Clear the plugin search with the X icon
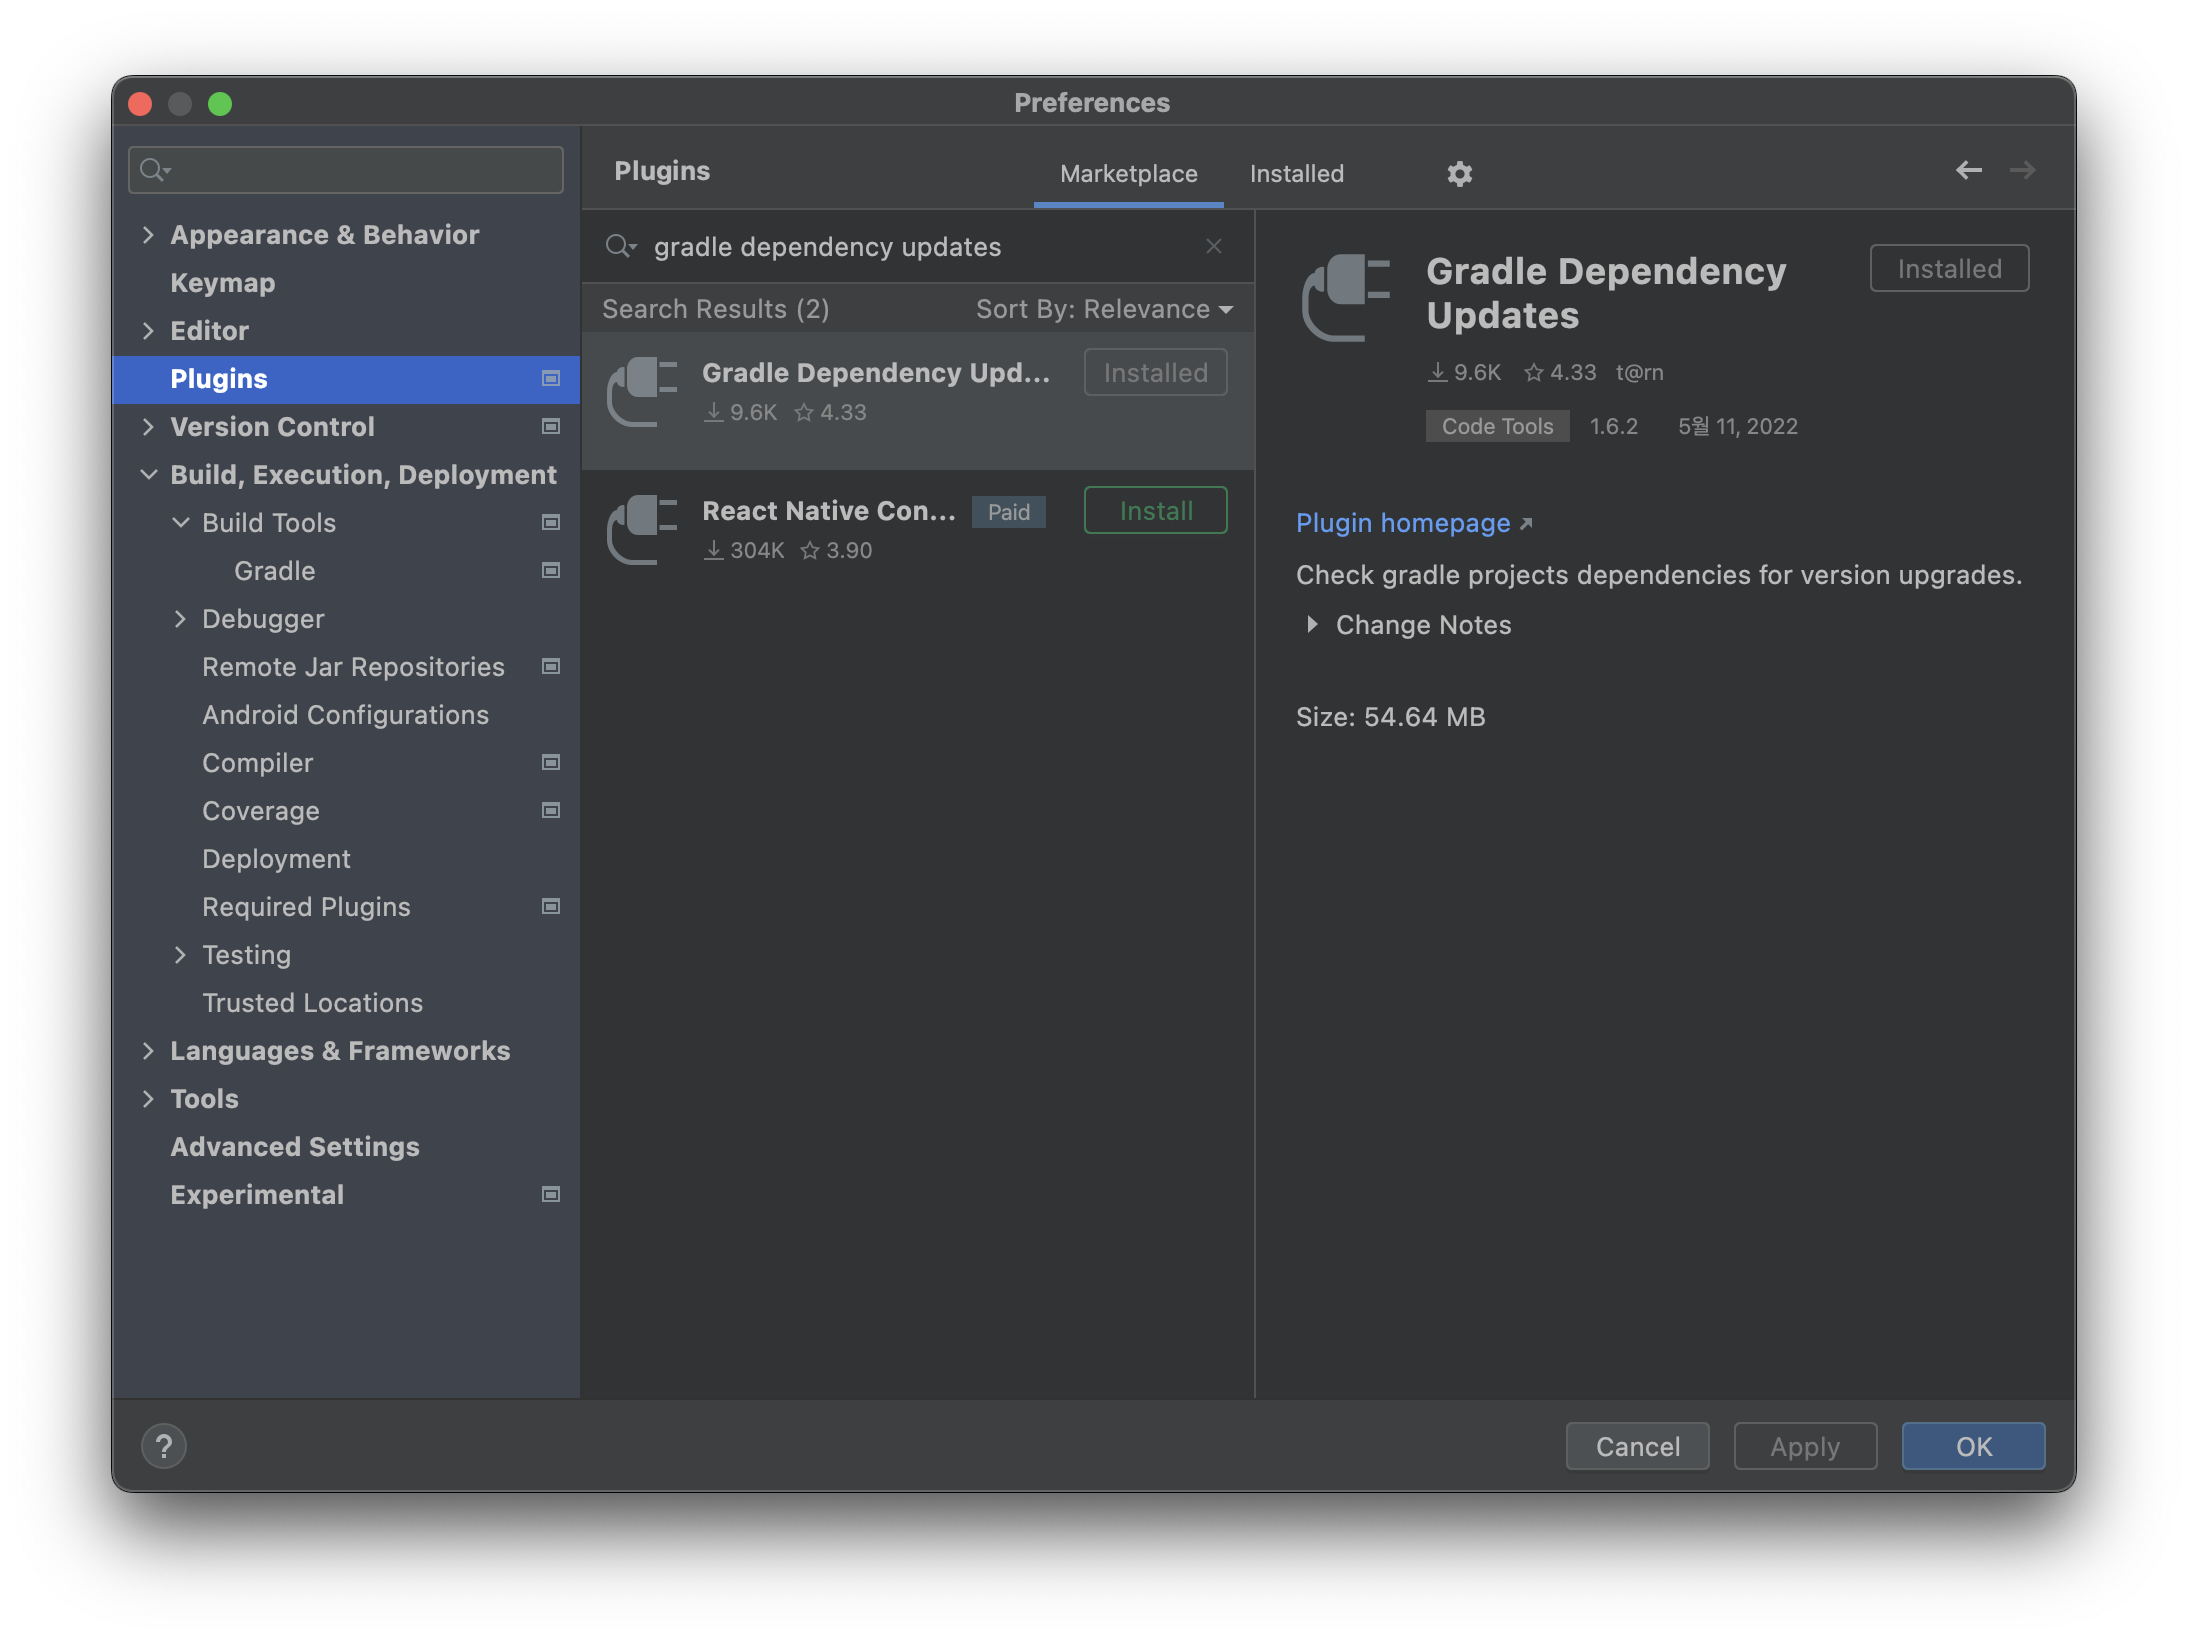Screen dimensions: 2188x1640 pos(1214,246)
